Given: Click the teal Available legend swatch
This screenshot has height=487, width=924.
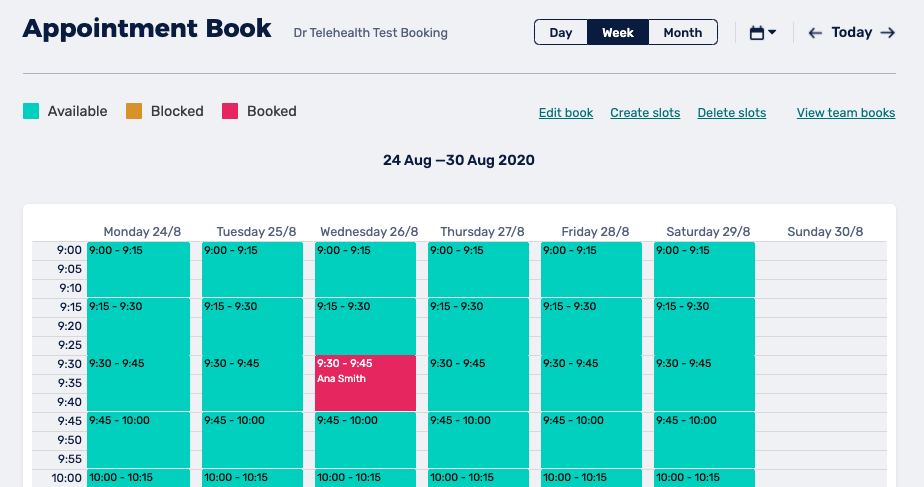Looking at the screenshot, I should [x=31, y=111].
